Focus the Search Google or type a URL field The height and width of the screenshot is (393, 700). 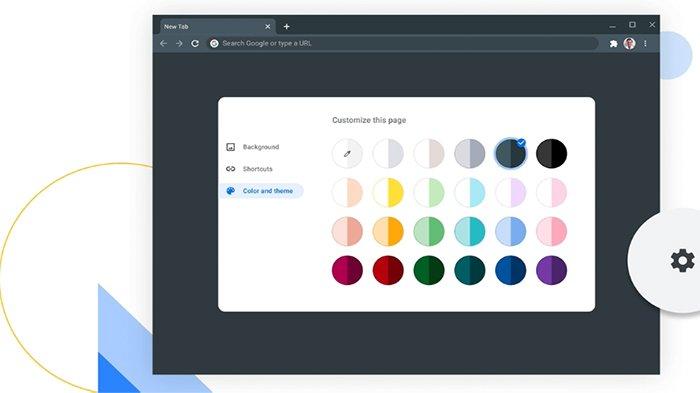[x=402, y=43]
